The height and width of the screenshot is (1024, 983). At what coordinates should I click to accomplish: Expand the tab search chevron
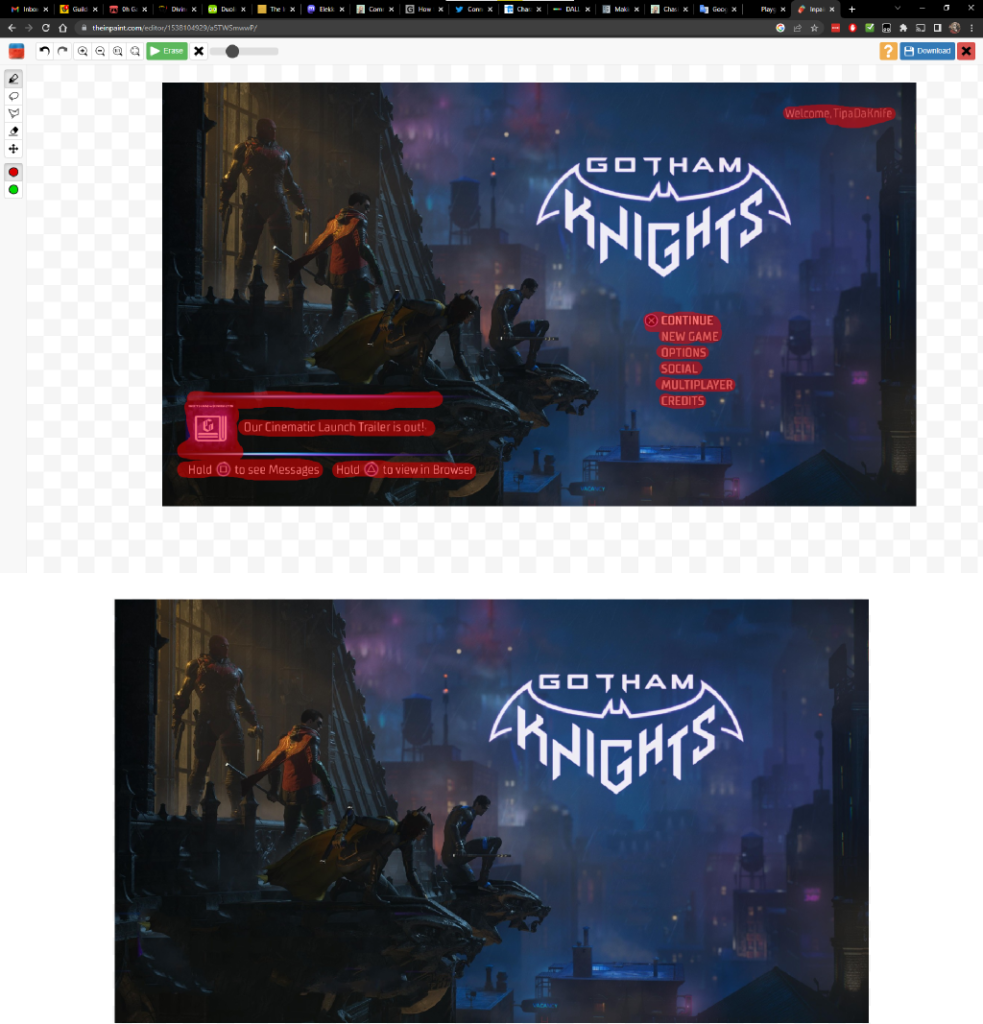pyautogui.click(x=897, y=8)
